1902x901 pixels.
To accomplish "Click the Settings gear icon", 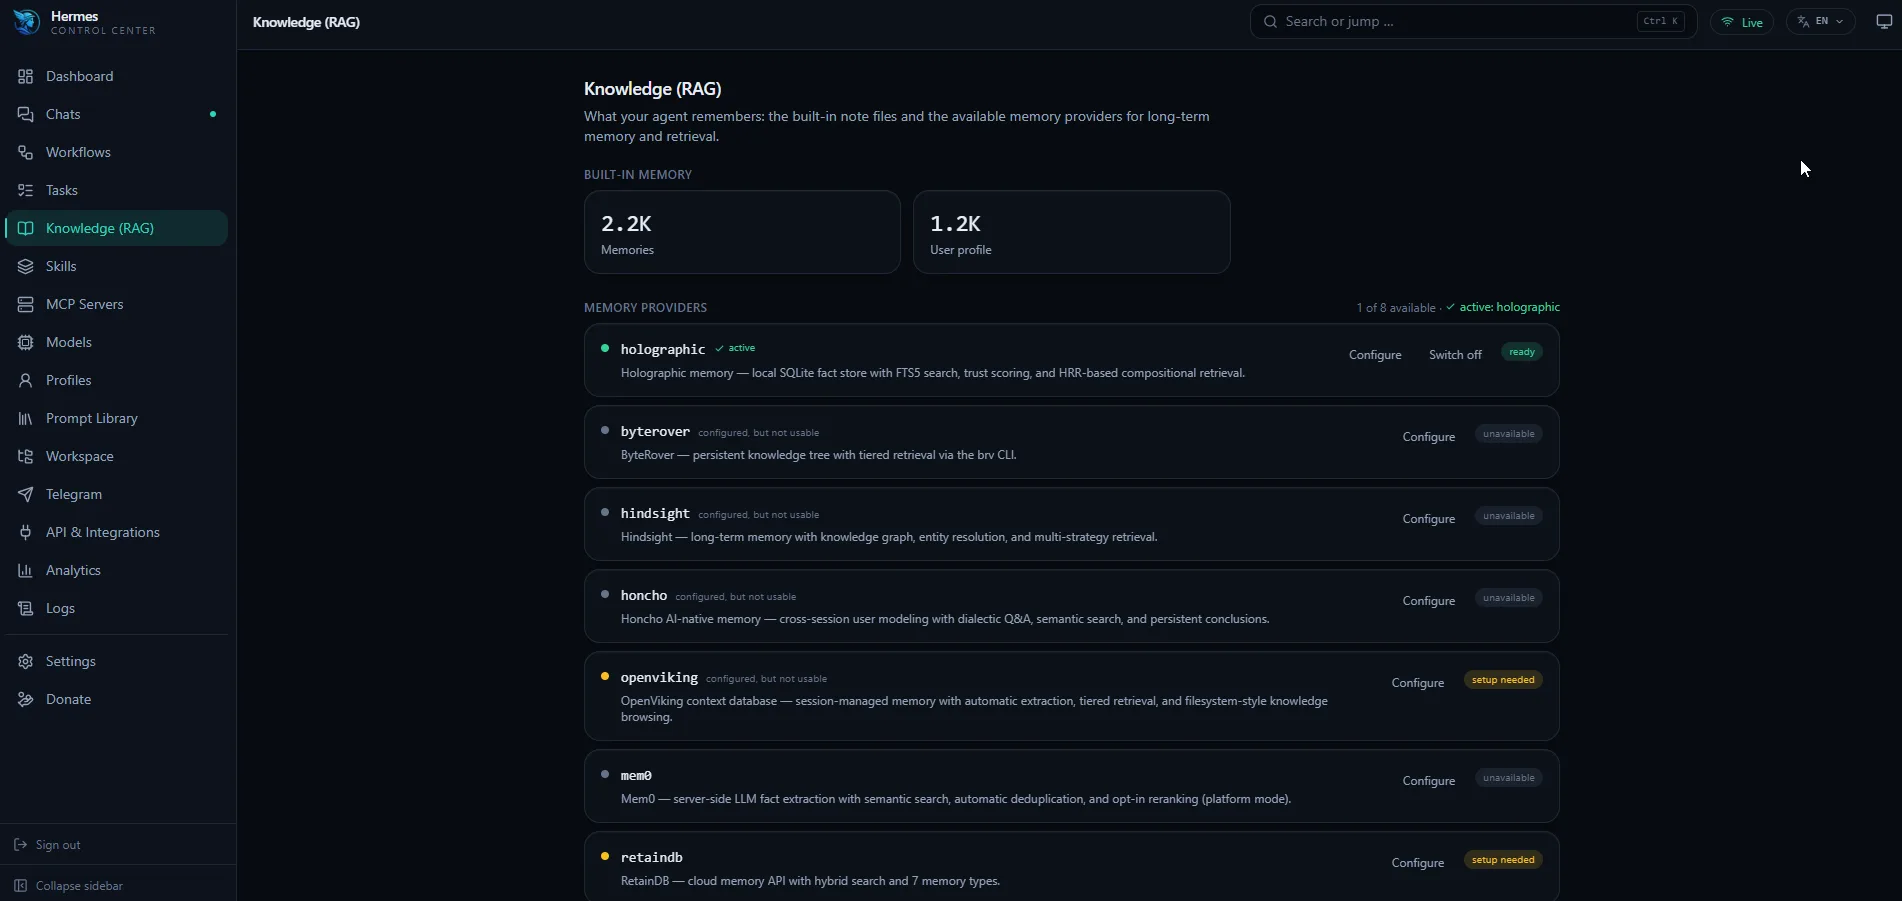I will pos(25,661).
